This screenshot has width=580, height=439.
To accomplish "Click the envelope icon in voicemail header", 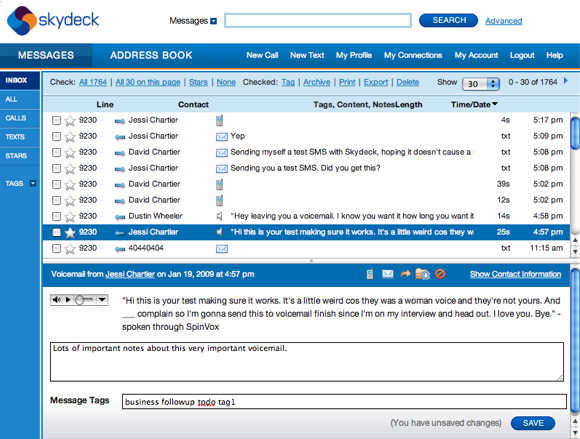I will click(387, 274).
